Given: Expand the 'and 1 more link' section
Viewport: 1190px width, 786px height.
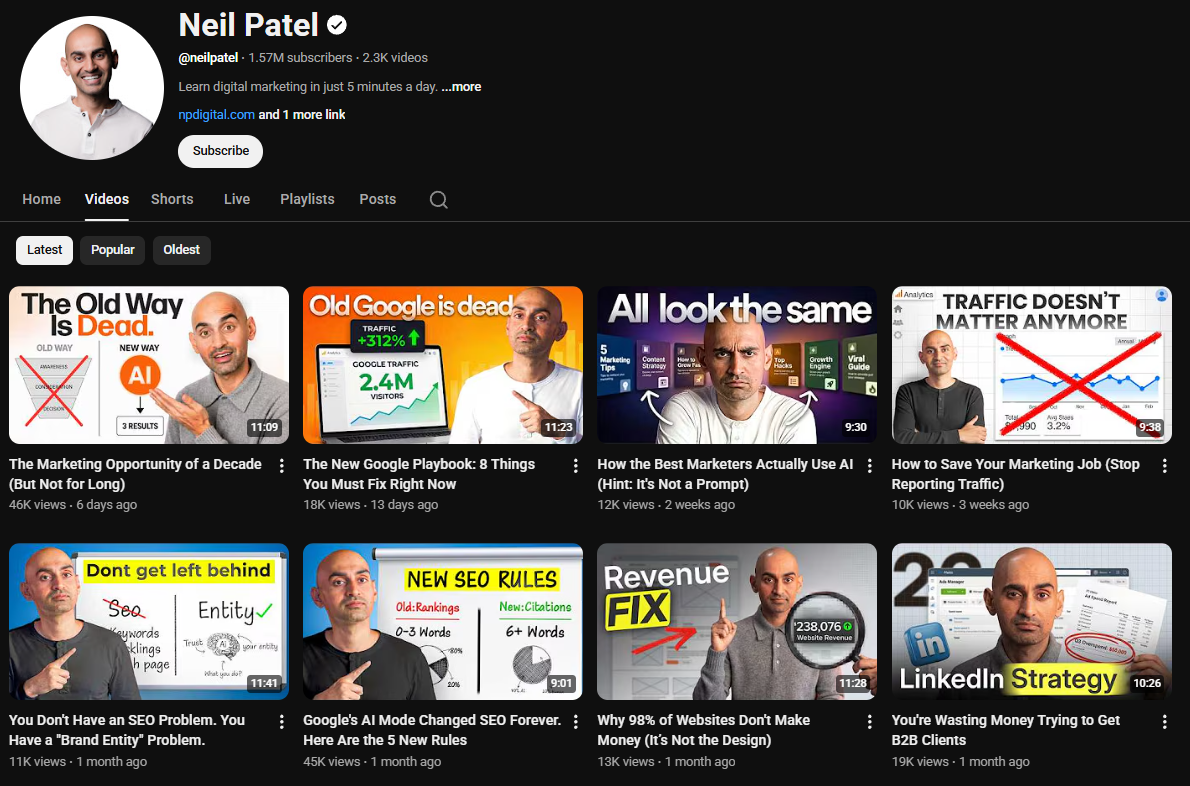Looking at the screenshot, I should [302, 114].
